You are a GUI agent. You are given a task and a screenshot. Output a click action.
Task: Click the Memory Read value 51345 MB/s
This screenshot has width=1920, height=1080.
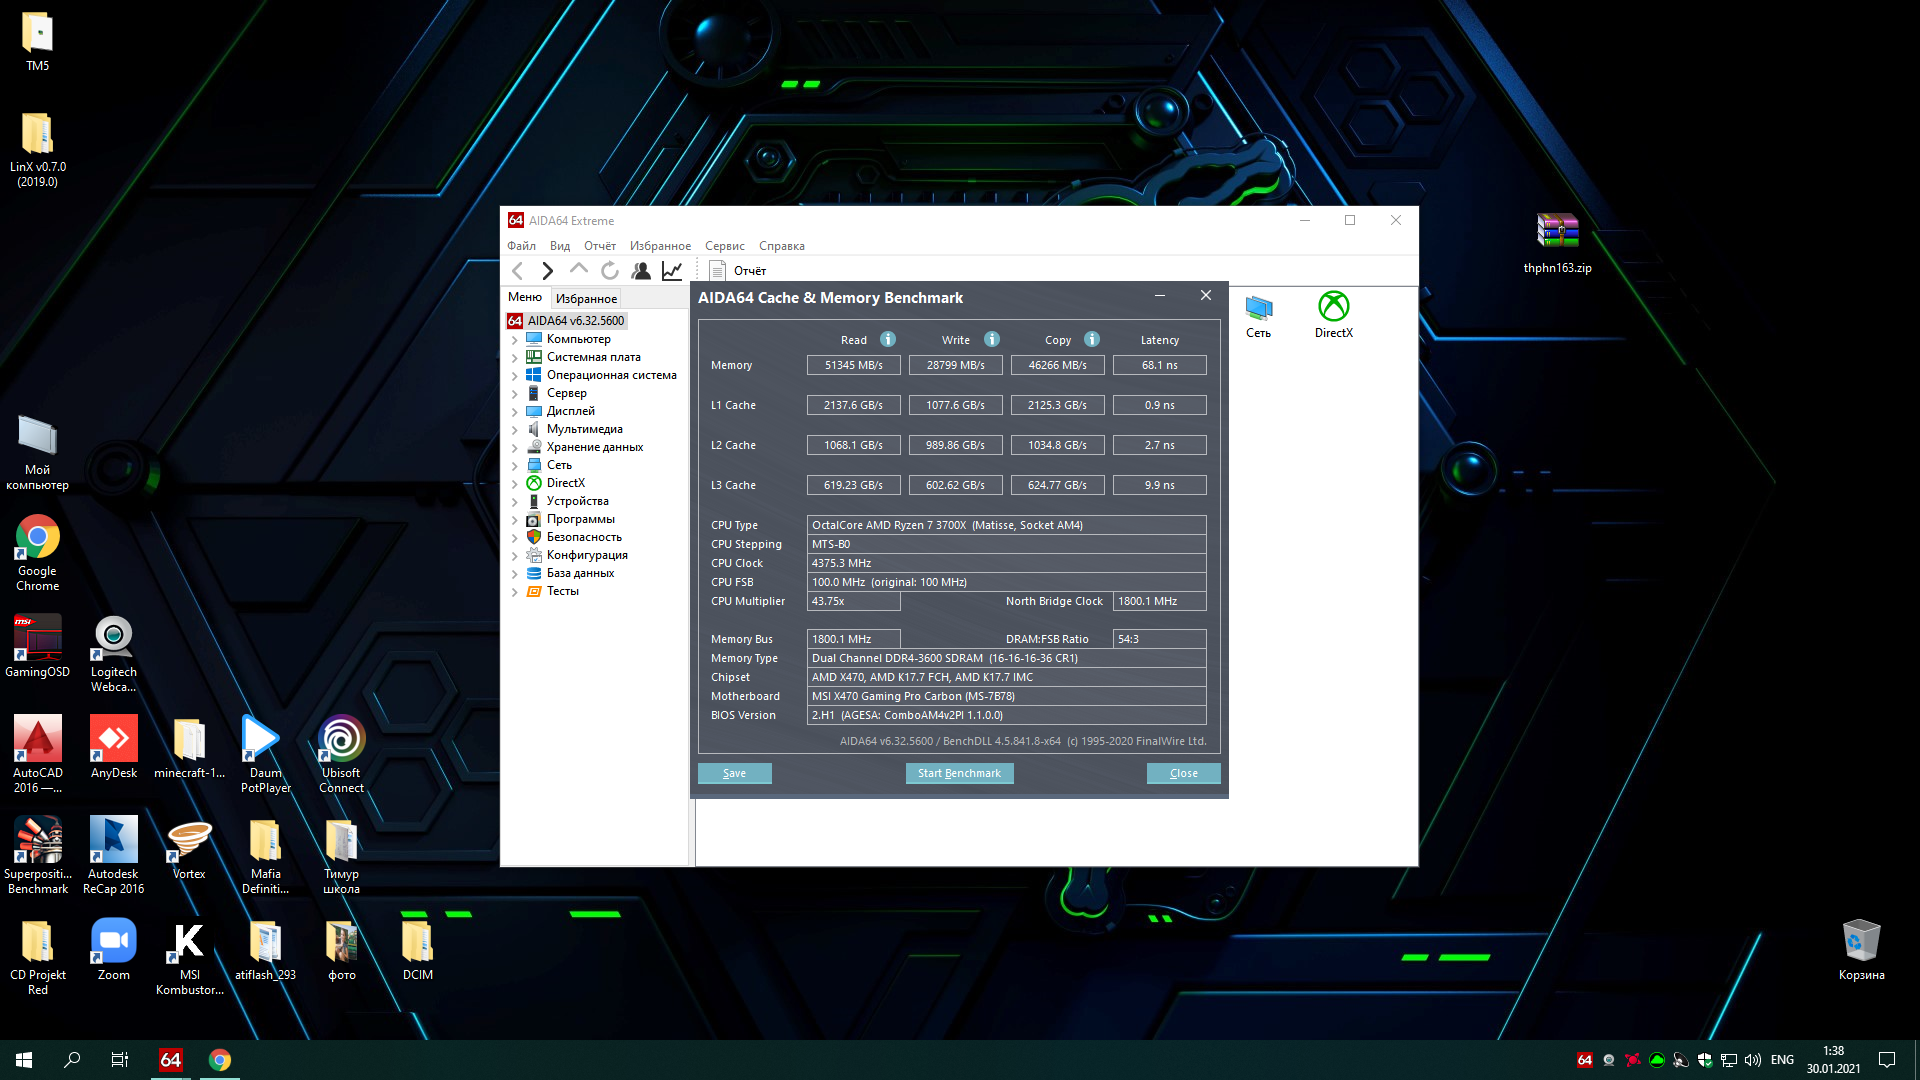point(854,365)
